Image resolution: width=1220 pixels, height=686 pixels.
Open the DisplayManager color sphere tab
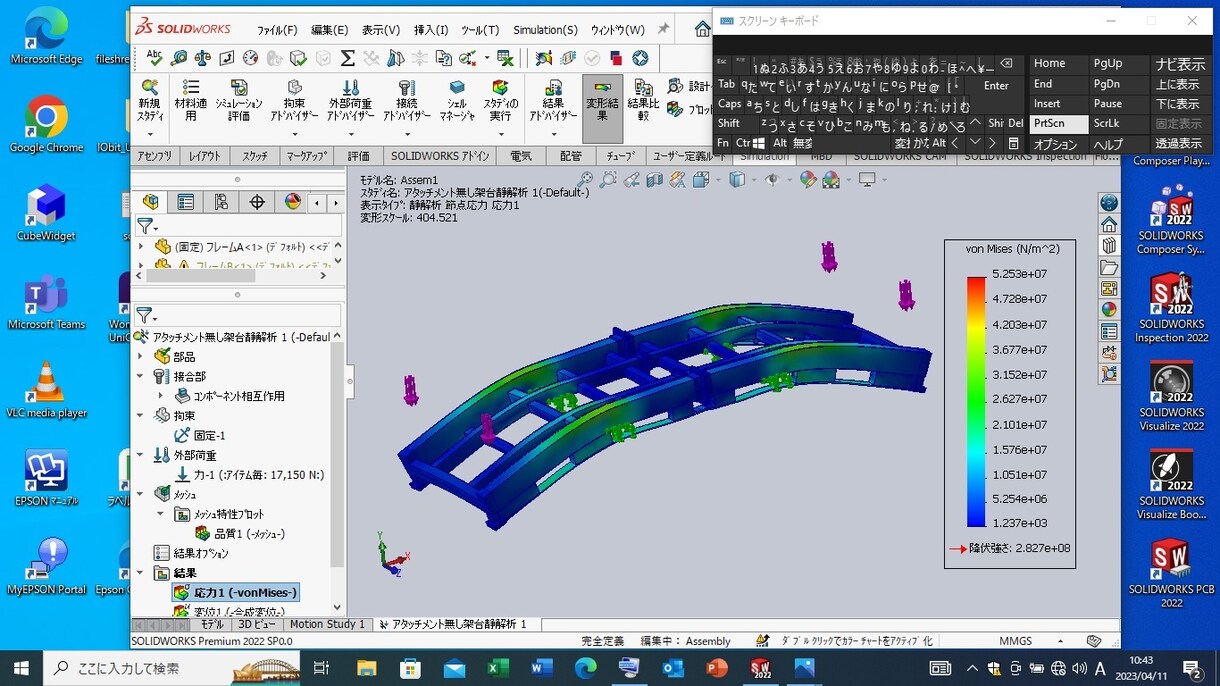293,202
